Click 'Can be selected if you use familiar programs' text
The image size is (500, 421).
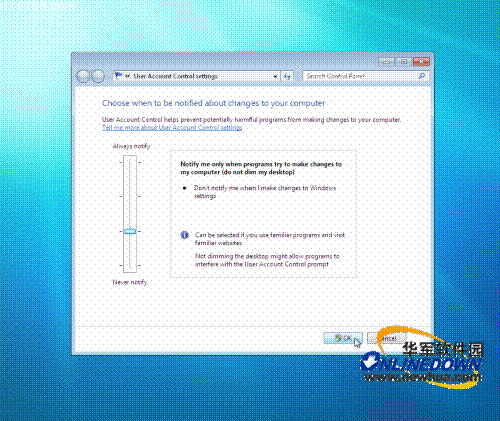tap(270, 239)
